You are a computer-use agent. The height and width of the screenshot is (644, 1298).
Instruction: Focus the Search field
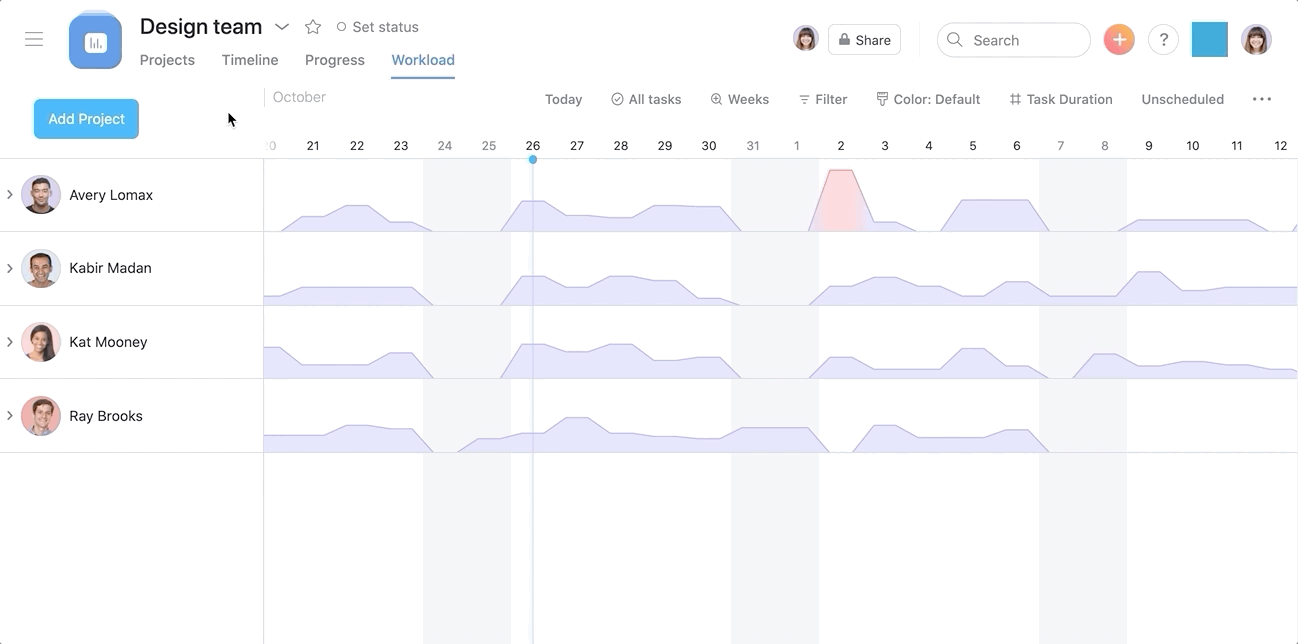coord(1014,40)
